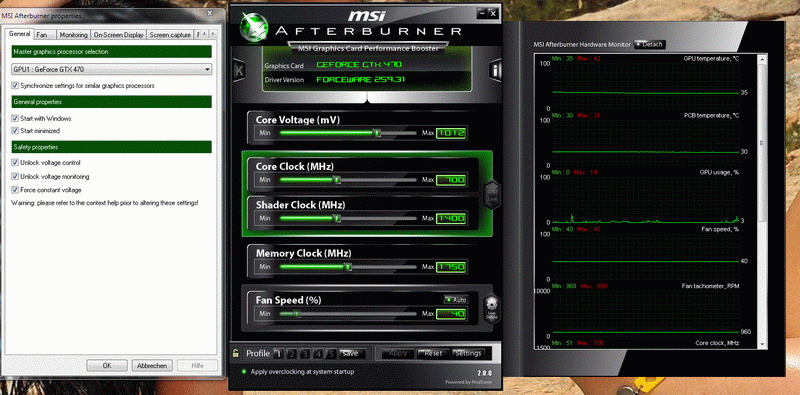Switch to the On-Screen Display tab
This screenshot has height=395, width=800.
(x=118, y=35)
